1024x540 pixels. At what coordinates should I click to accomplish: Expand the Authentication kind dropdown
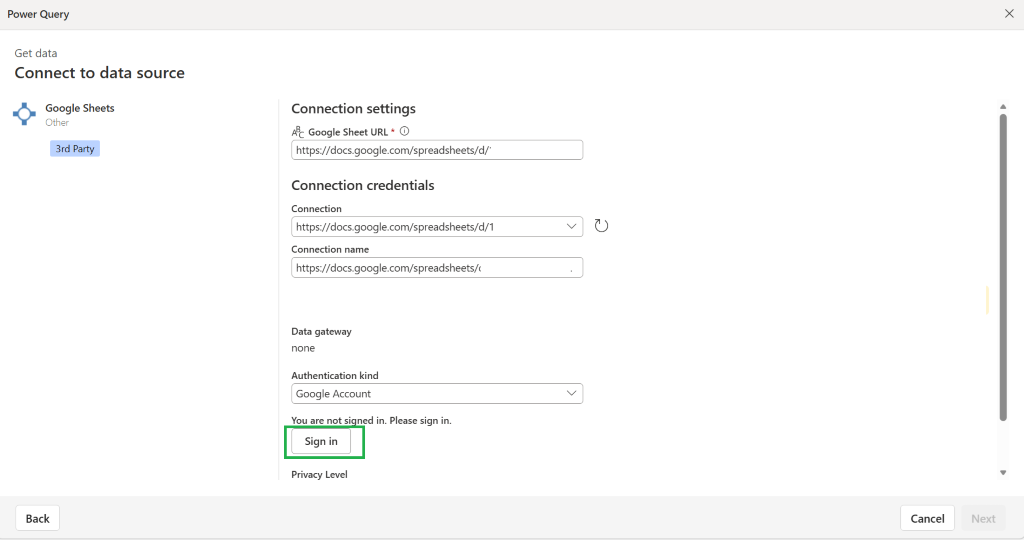coord(437,394)
